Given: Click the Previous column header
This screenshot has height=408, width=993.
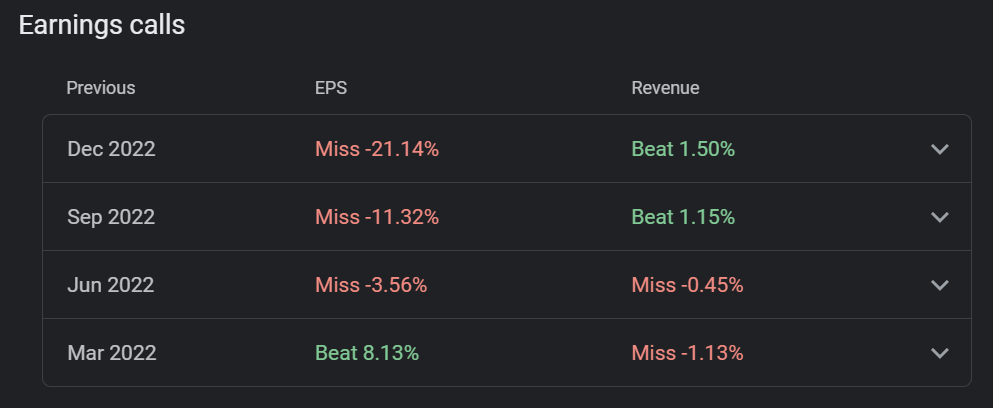Looking at the screenshot, I should 101,88.
